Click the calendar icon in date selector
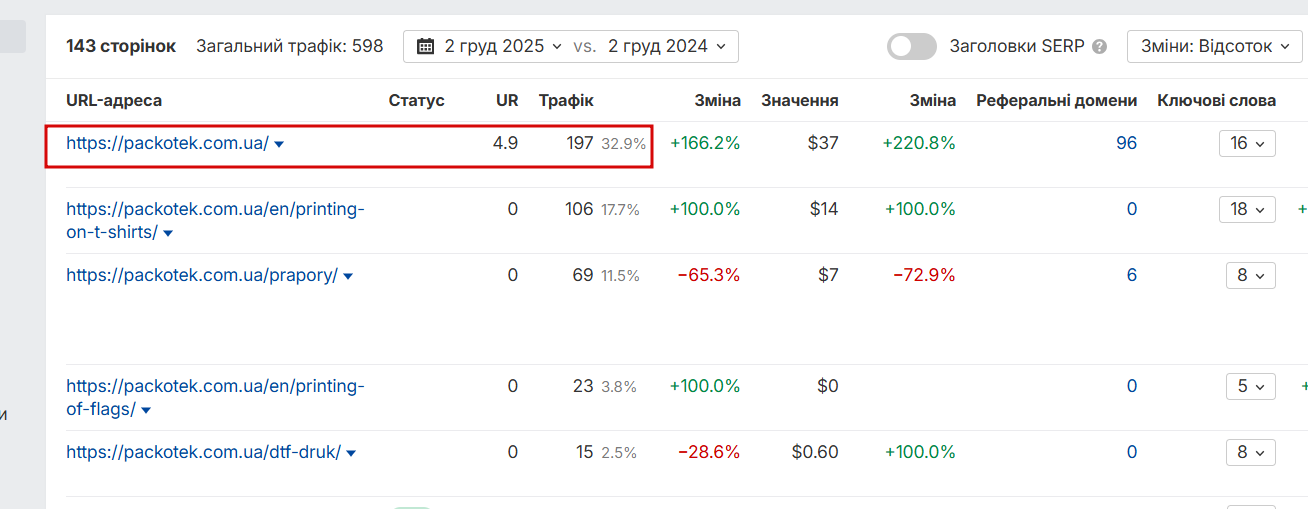This screenshot has height=509, width=1308. pyautogui.click(x=426, y=46)
